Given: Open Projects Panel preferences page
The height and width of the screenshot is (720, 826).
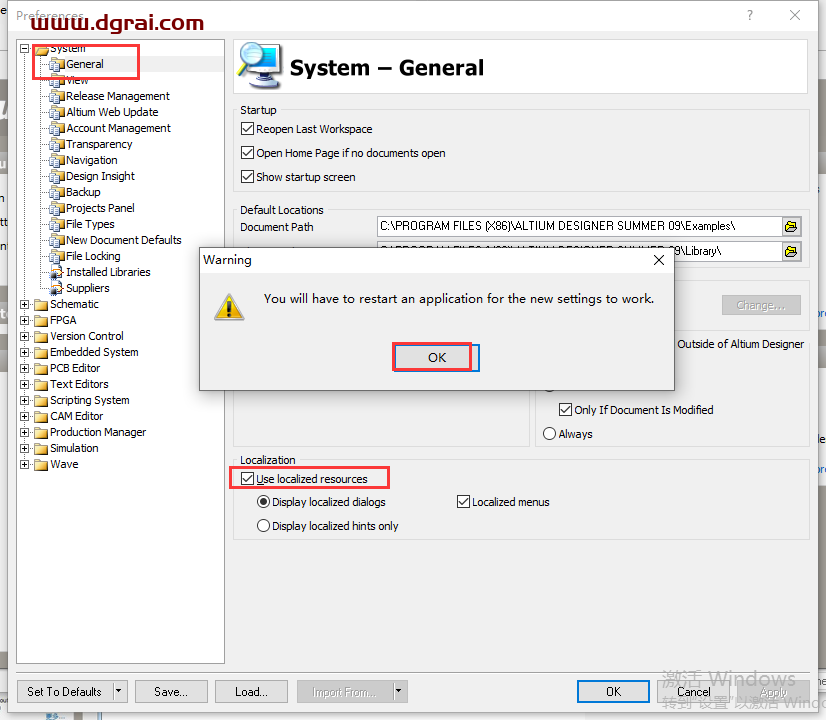Looking at the screenshot, I should [100, 208].
